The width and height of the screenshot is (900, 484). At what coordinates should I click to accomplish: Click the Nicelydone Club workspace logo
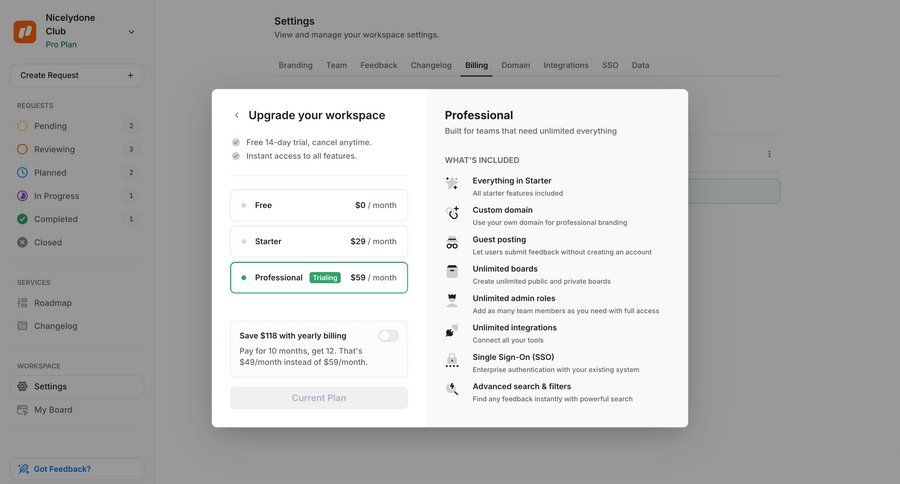point(25,32)
